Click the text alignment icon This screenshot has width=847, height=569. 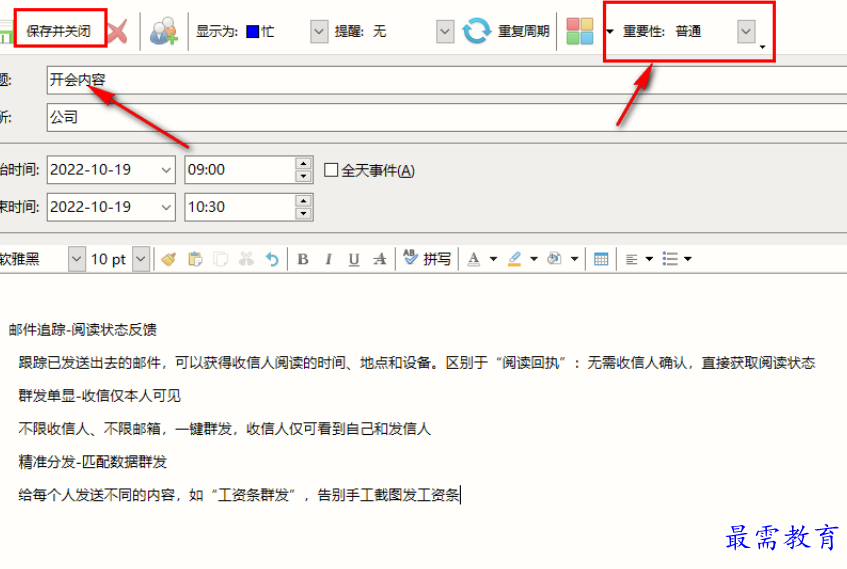631,260
